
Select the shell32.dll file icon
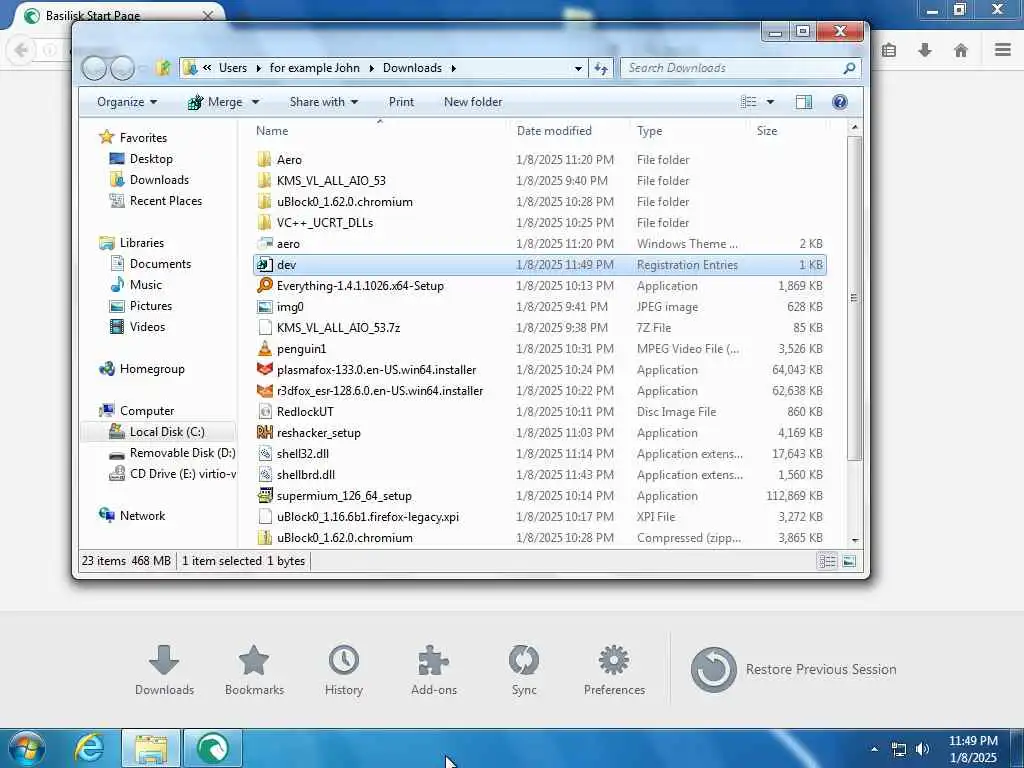[x=264, y=453]
